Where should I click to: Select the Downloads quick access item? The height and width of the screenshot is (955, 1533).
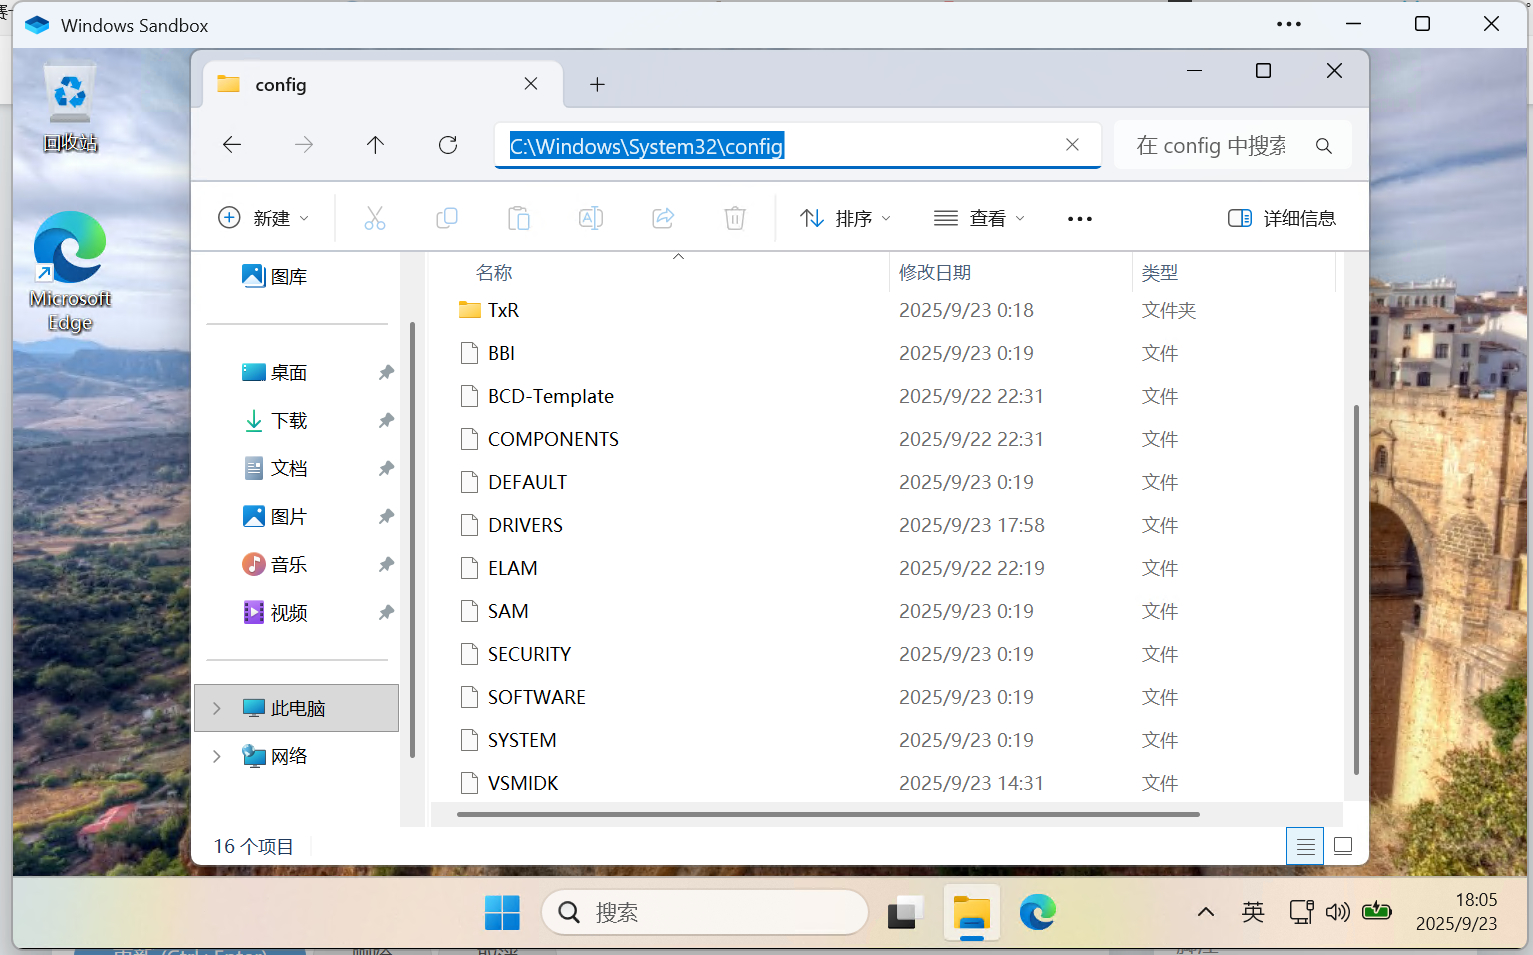pyautogui.click(x=289, y=421)
